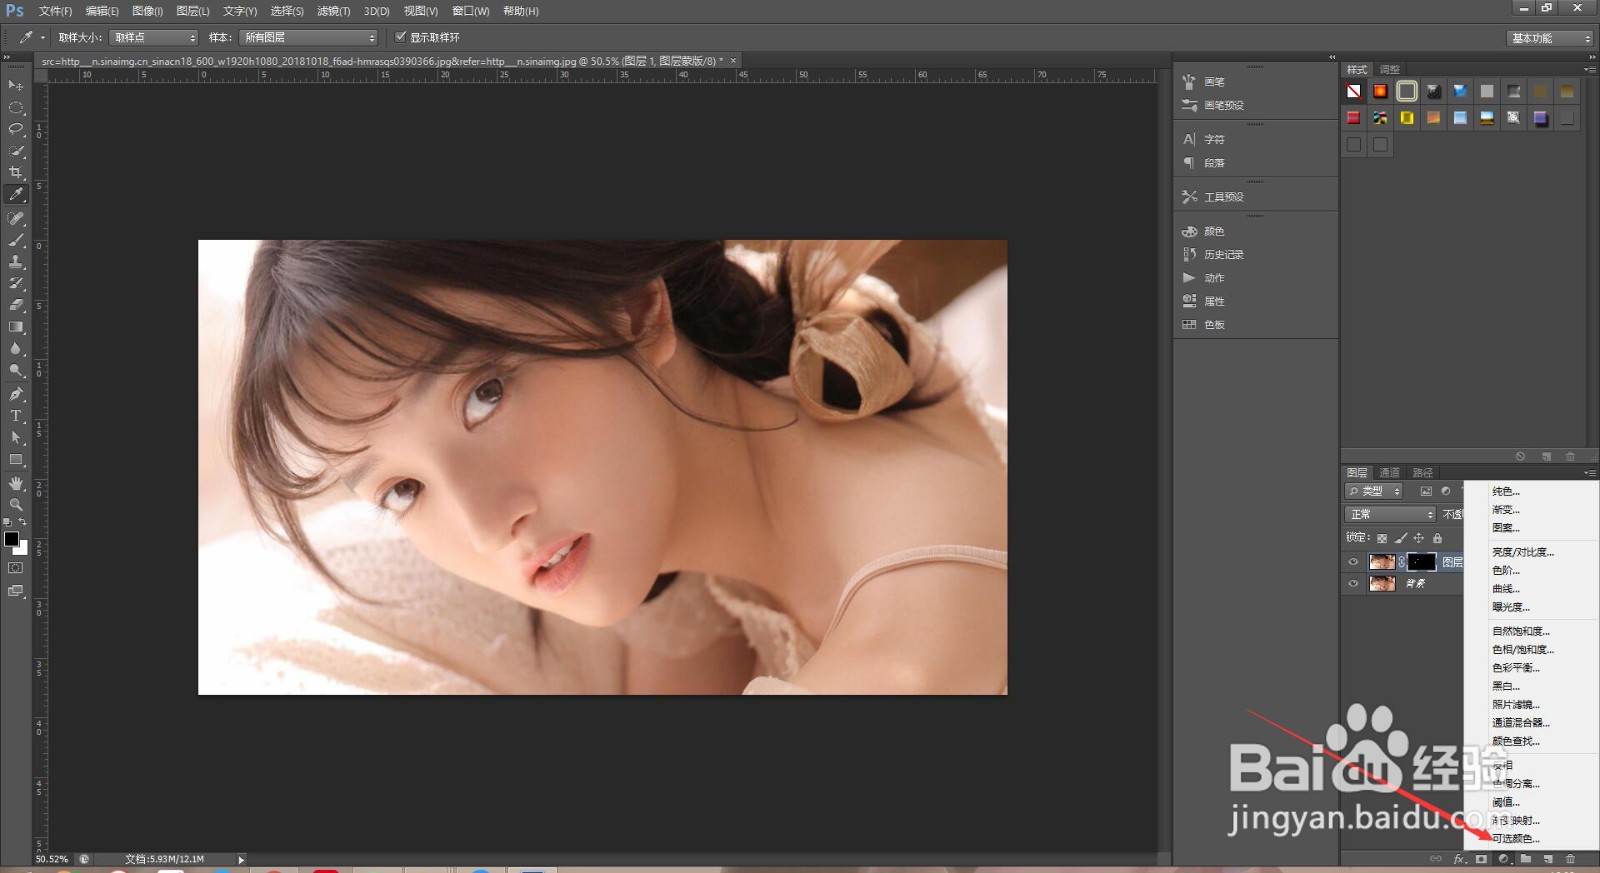Open the layer filter 类型 dropdown

click(1374, 491)
